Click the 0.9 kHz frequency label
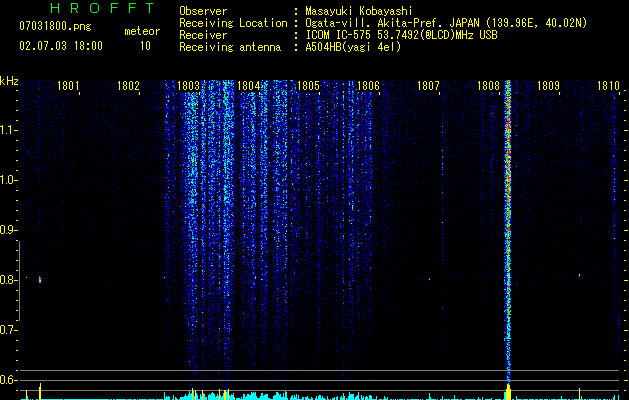 (x=8, y=230)
